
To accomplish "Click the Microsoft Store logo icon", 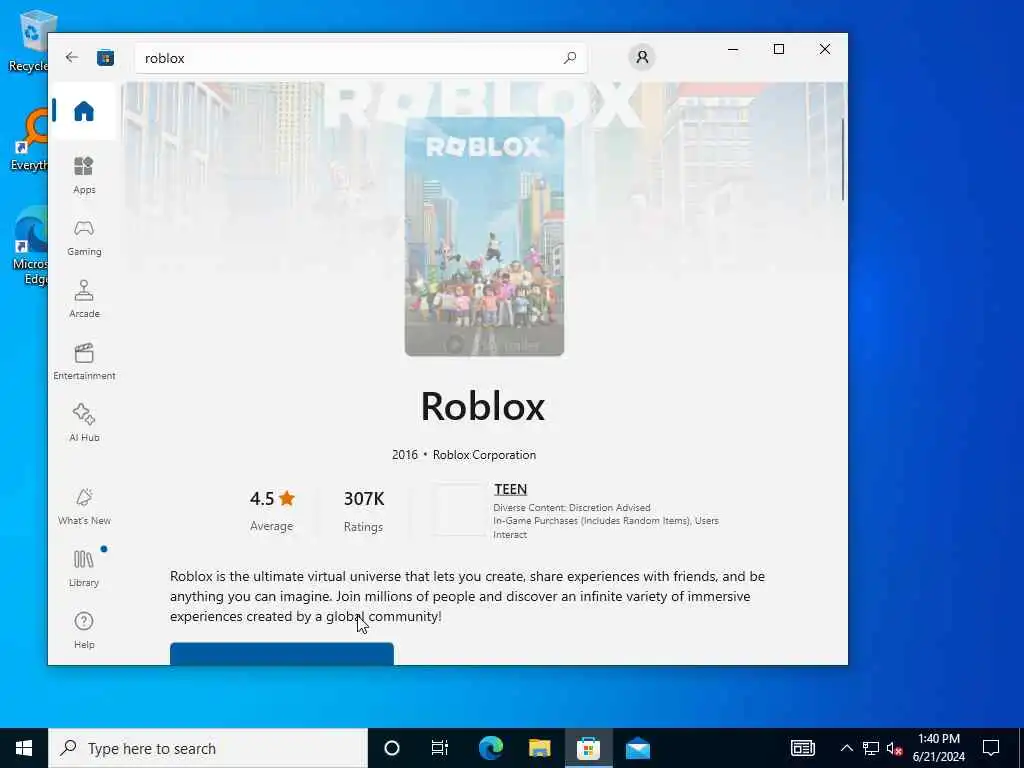I will [105, 57].
